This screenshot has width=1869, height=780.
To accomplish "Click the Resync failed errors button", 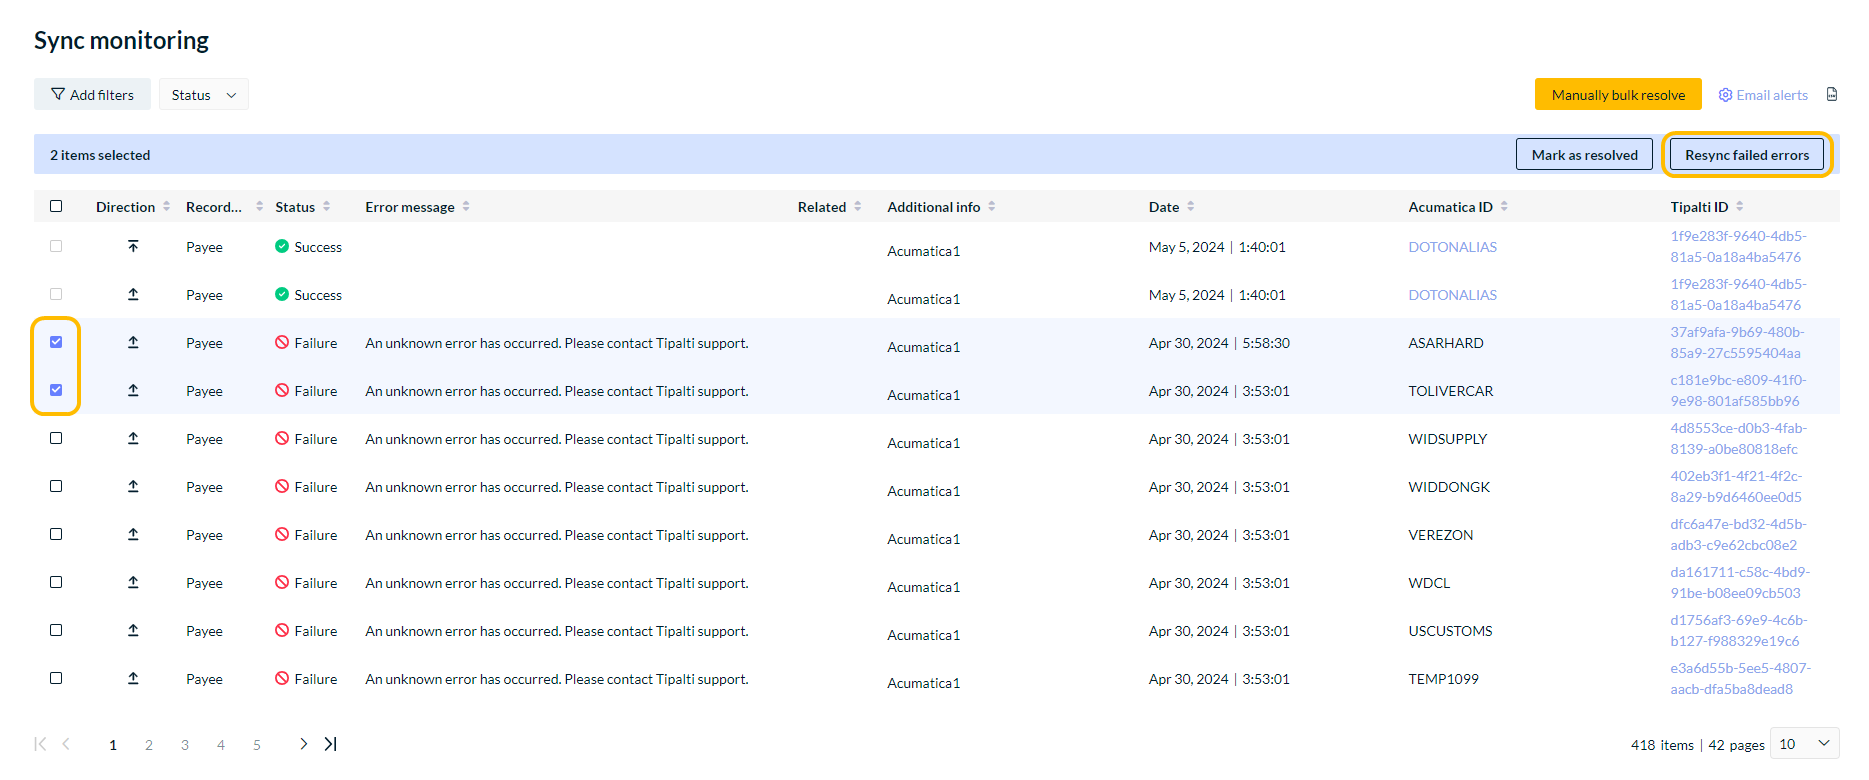I will point(1746,155).
